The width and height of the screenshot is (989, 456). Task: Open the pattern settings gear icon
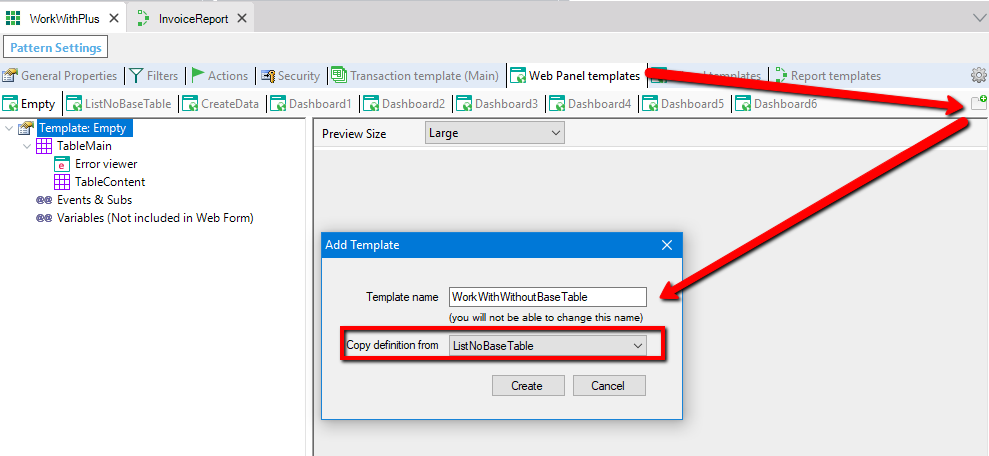[x=978, y=75]
